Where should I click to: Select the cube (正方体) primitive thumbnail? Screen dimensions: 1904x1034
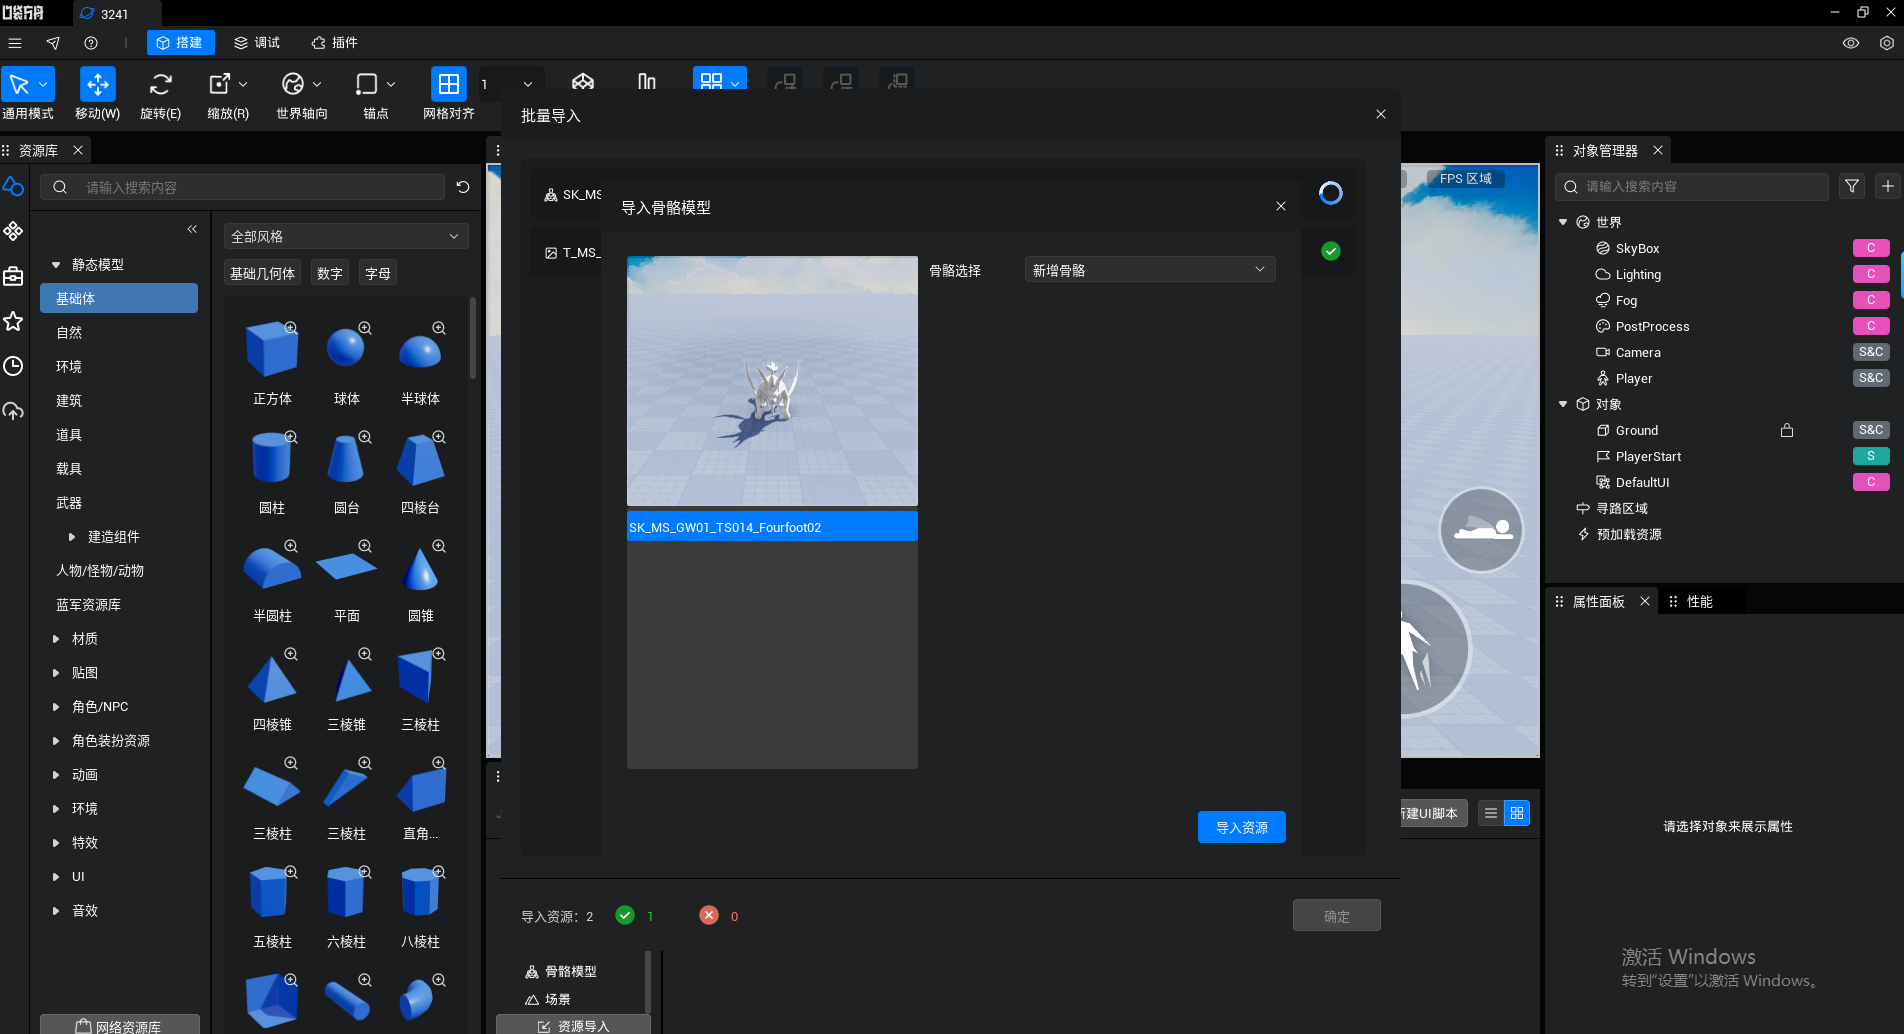[272, 349]
